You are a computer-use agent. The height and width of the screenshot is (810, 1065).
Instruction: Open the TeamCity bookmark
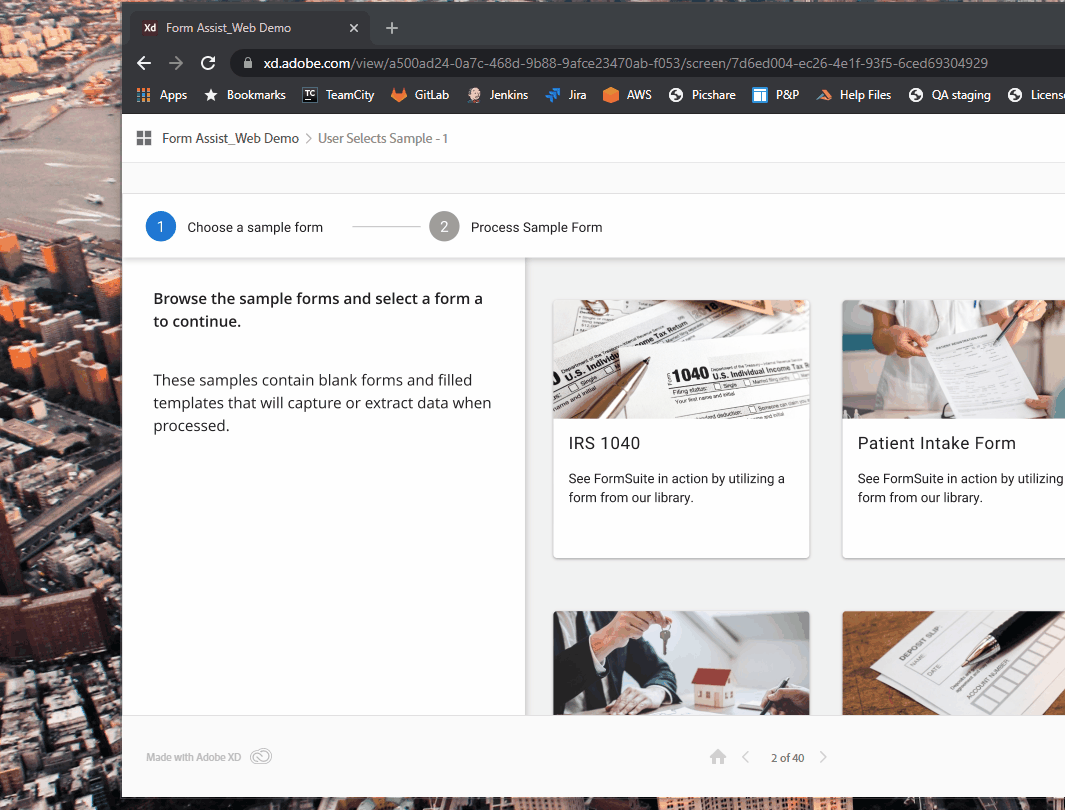point(338,95)
